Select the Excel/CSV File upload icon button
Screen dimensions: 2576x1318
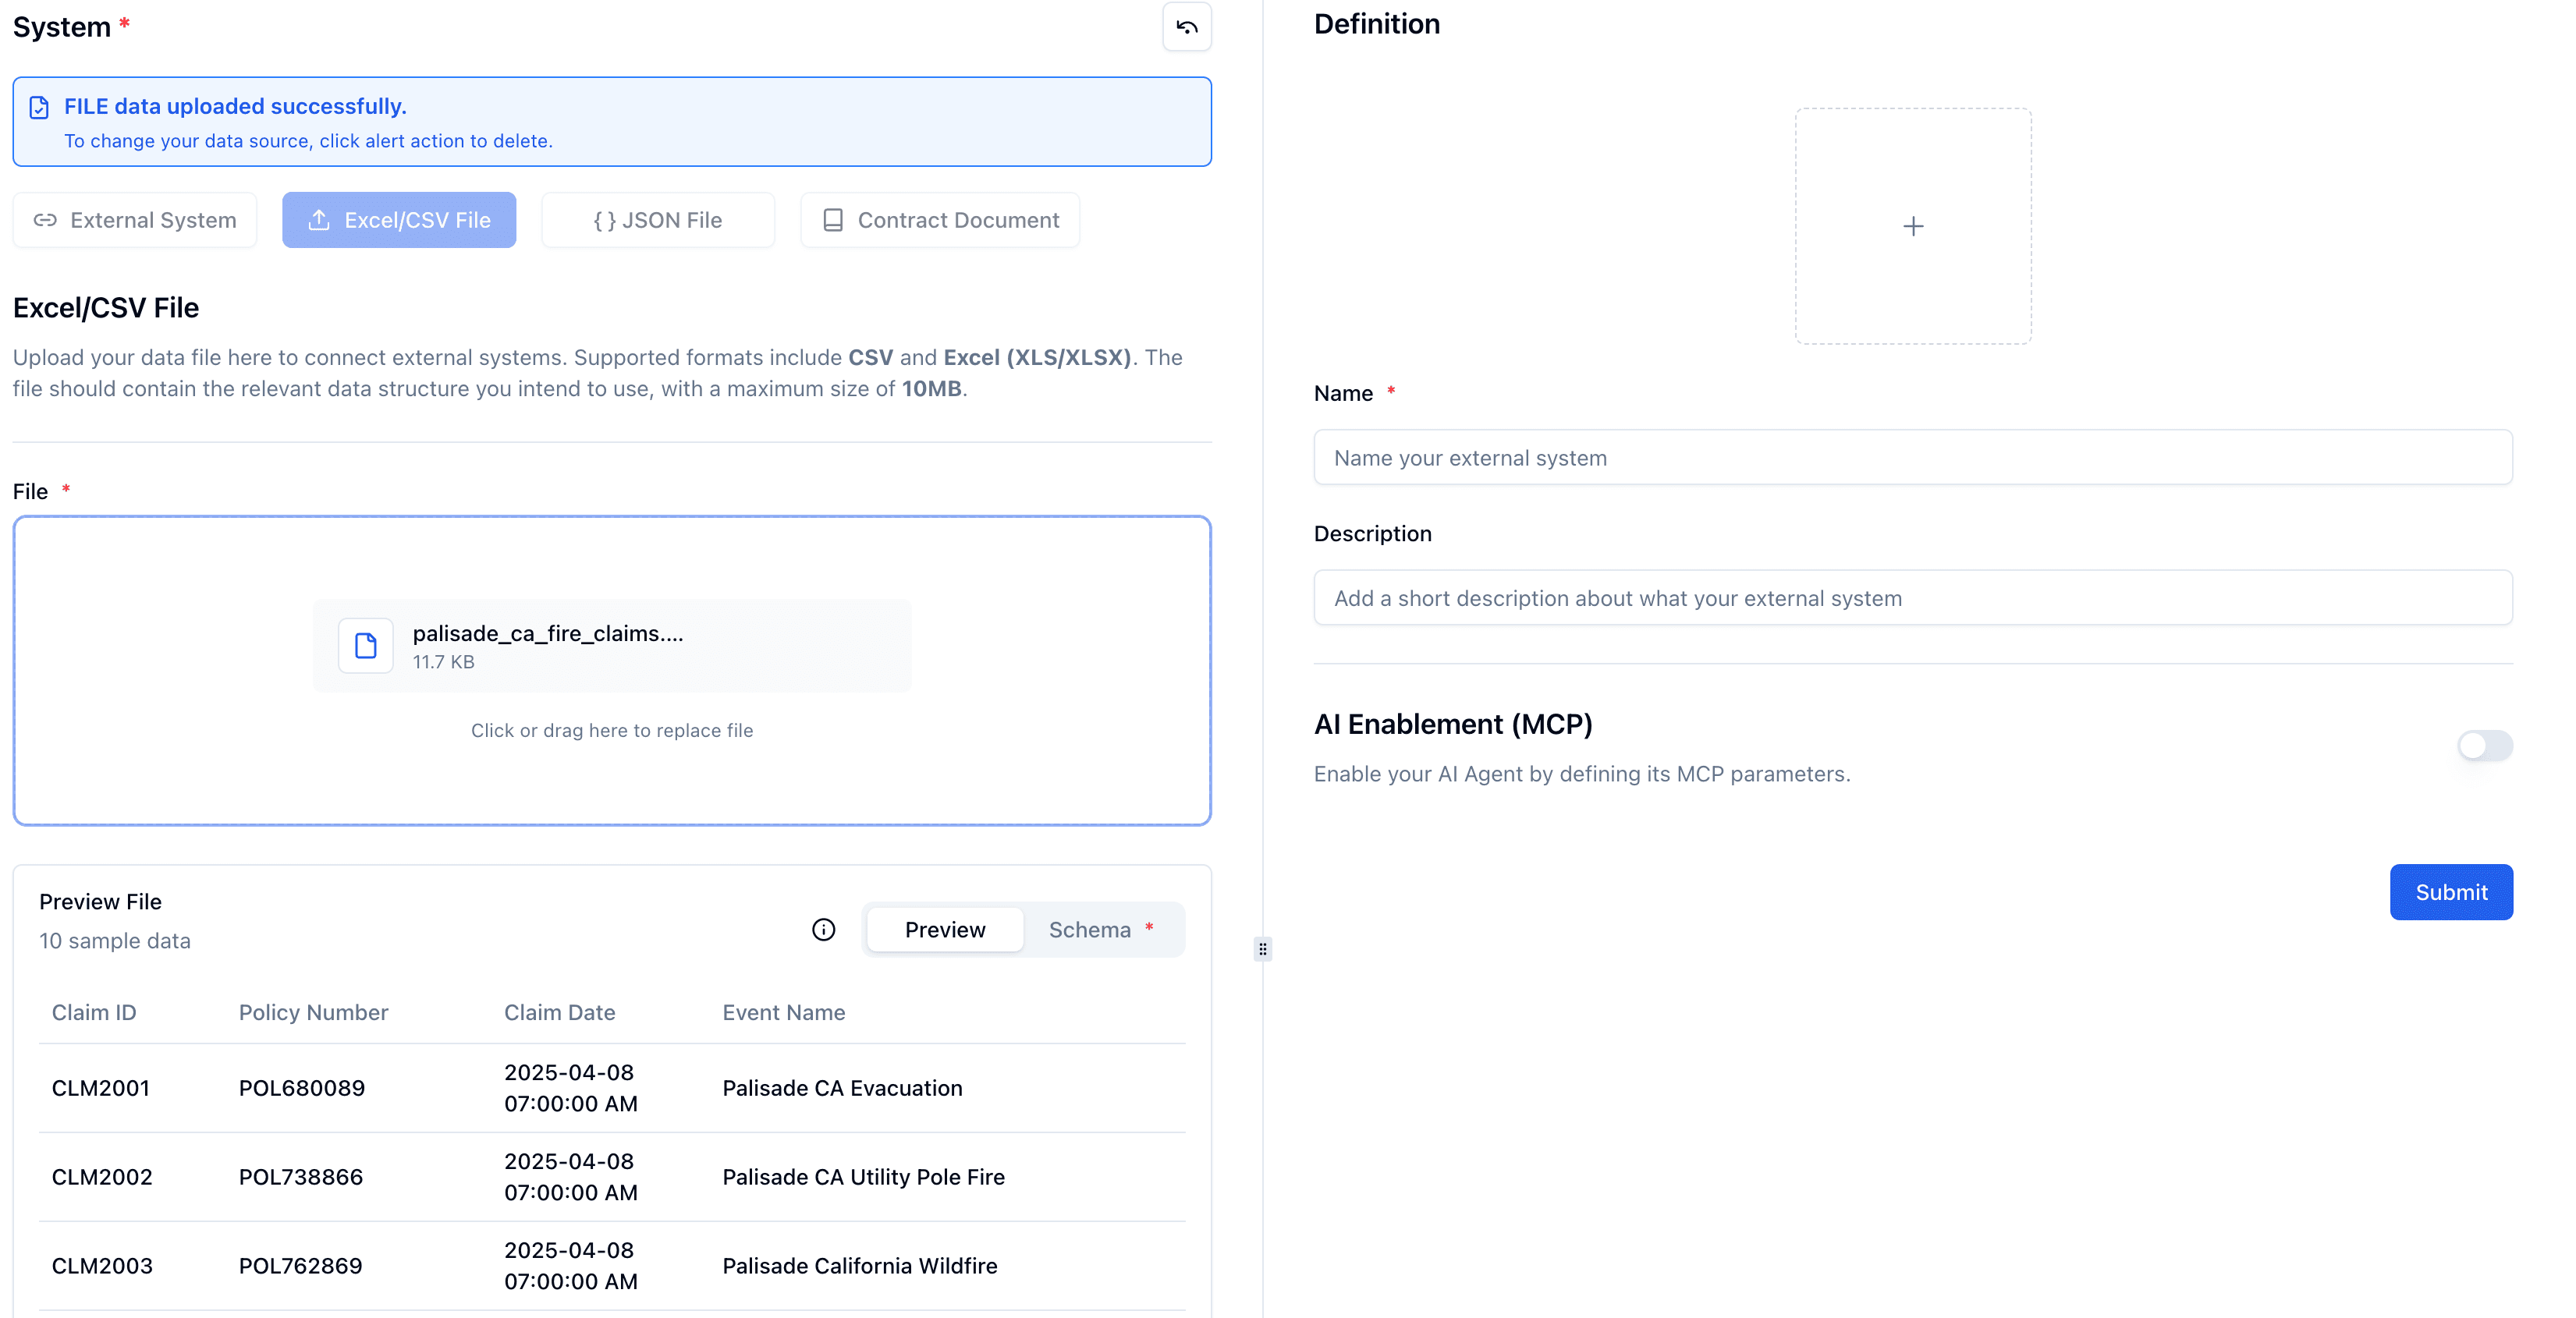coord(320,220)
